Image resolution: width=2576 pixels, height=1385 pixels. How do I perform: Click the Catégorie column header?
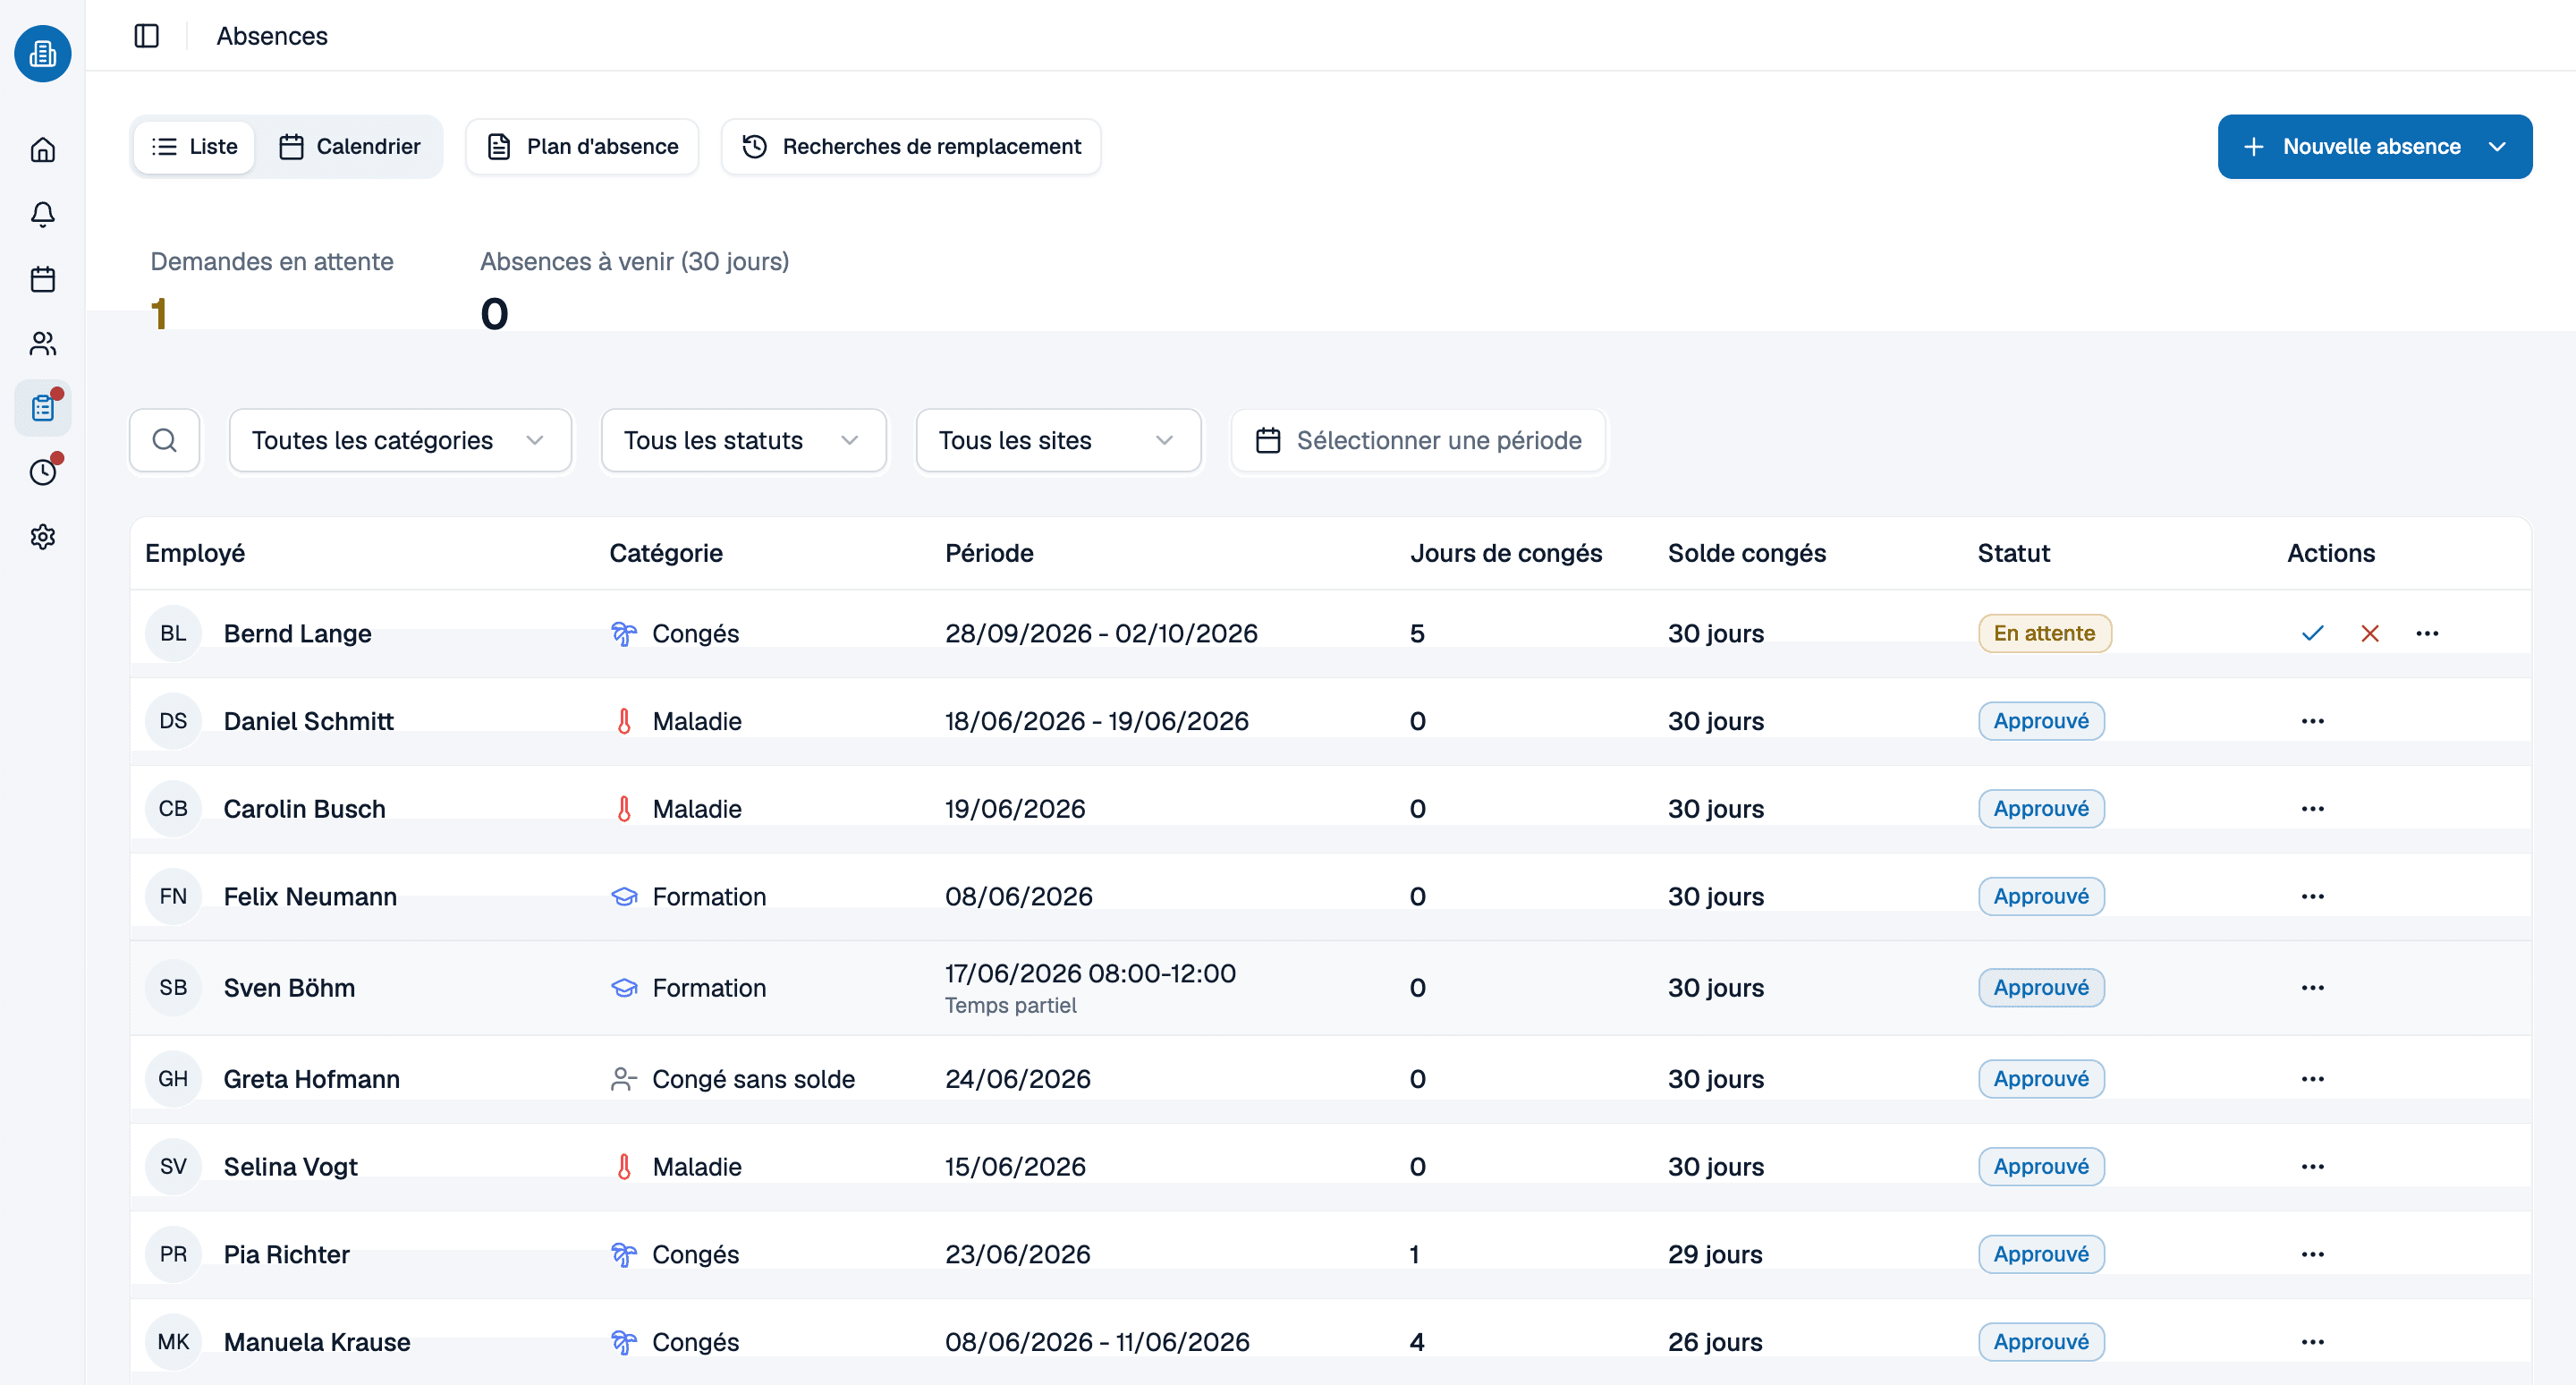[x=666, y=553]
